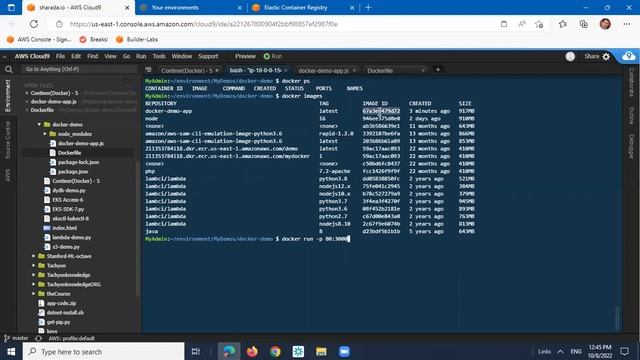Open the AWS Console bookmark
The width and height of the screenshot is (640, 360).
pyautogui.click(x=39, y=40)
